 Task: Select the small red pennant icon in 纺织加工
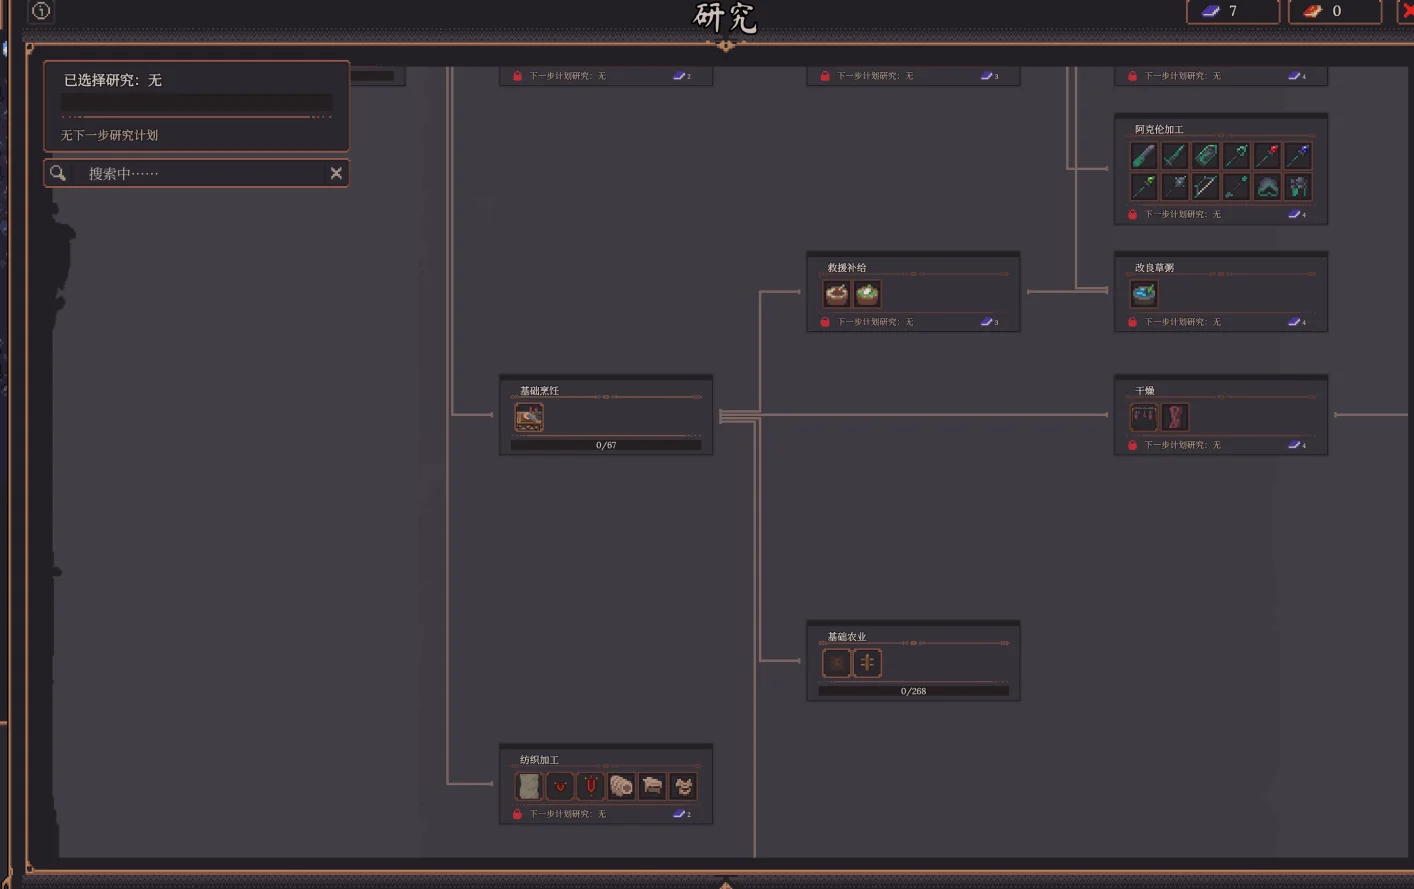click(560, 786)
